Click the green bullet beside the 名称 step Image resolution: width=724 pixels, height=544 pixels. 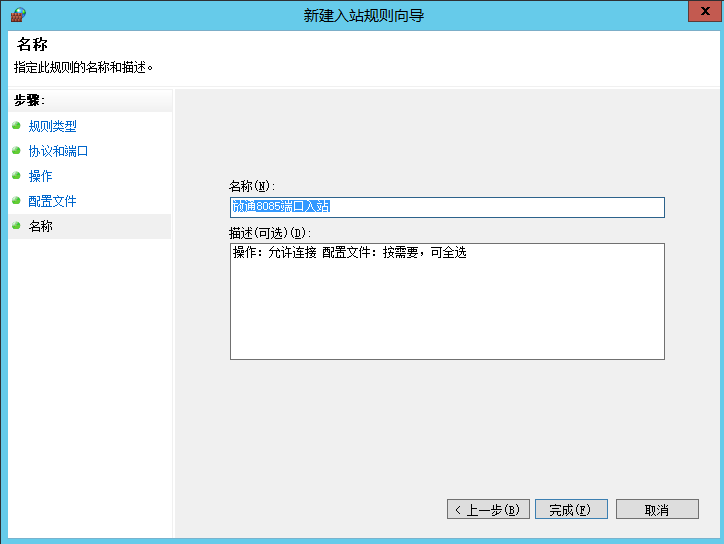pos(17,226)
